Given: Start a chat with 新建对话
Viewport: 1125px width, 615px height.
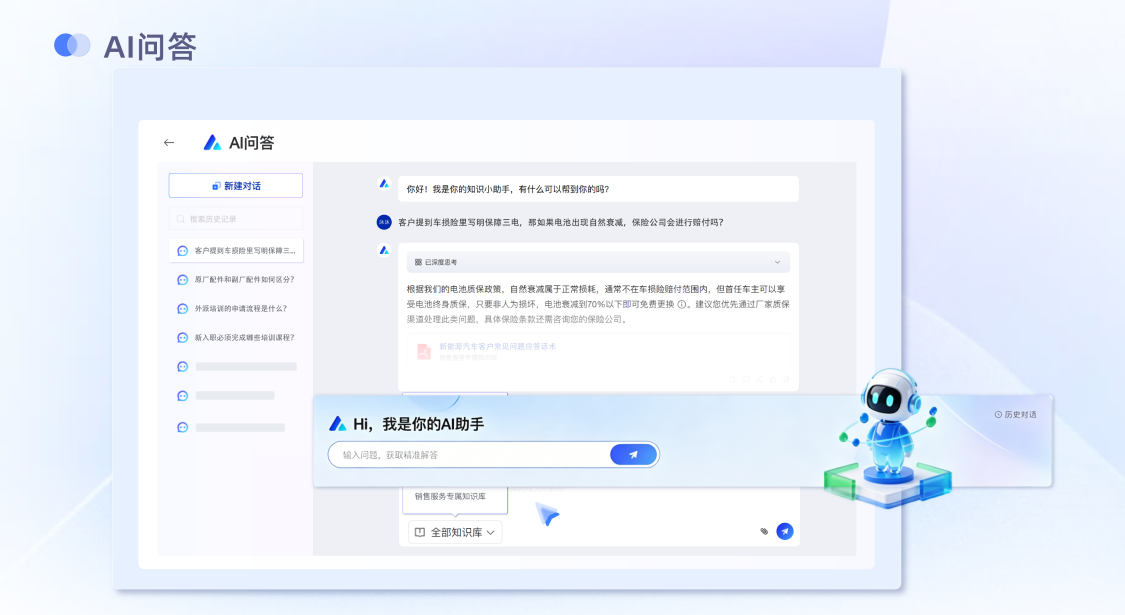Looking at the screenshot, I should click(x=235, y=185).
